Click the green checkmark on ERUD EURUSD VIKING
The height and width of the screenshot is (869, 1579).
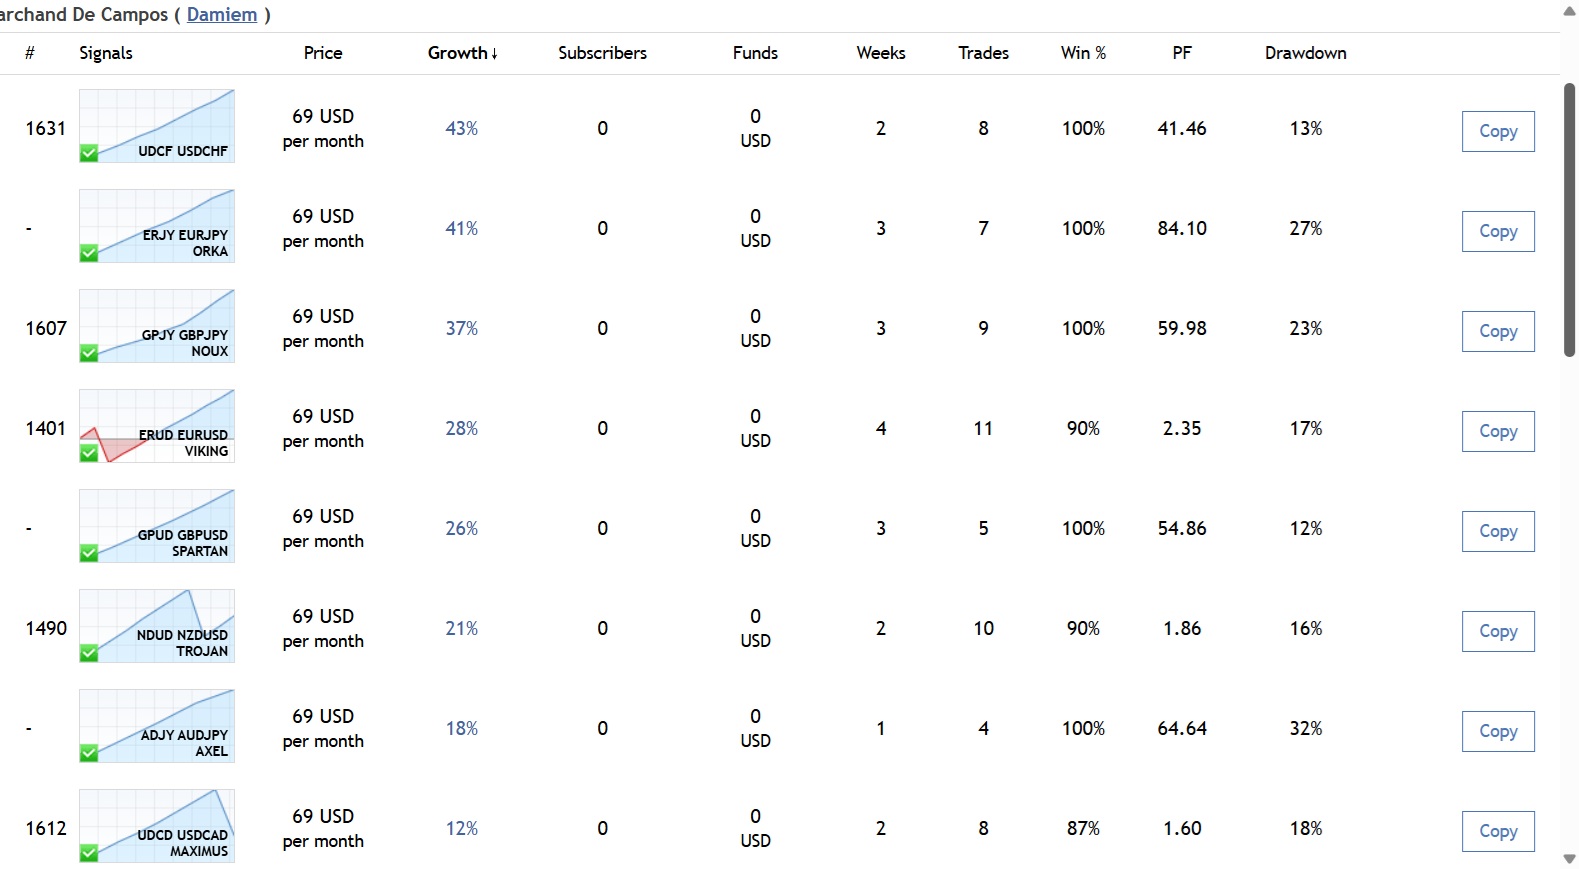point(89,453)
